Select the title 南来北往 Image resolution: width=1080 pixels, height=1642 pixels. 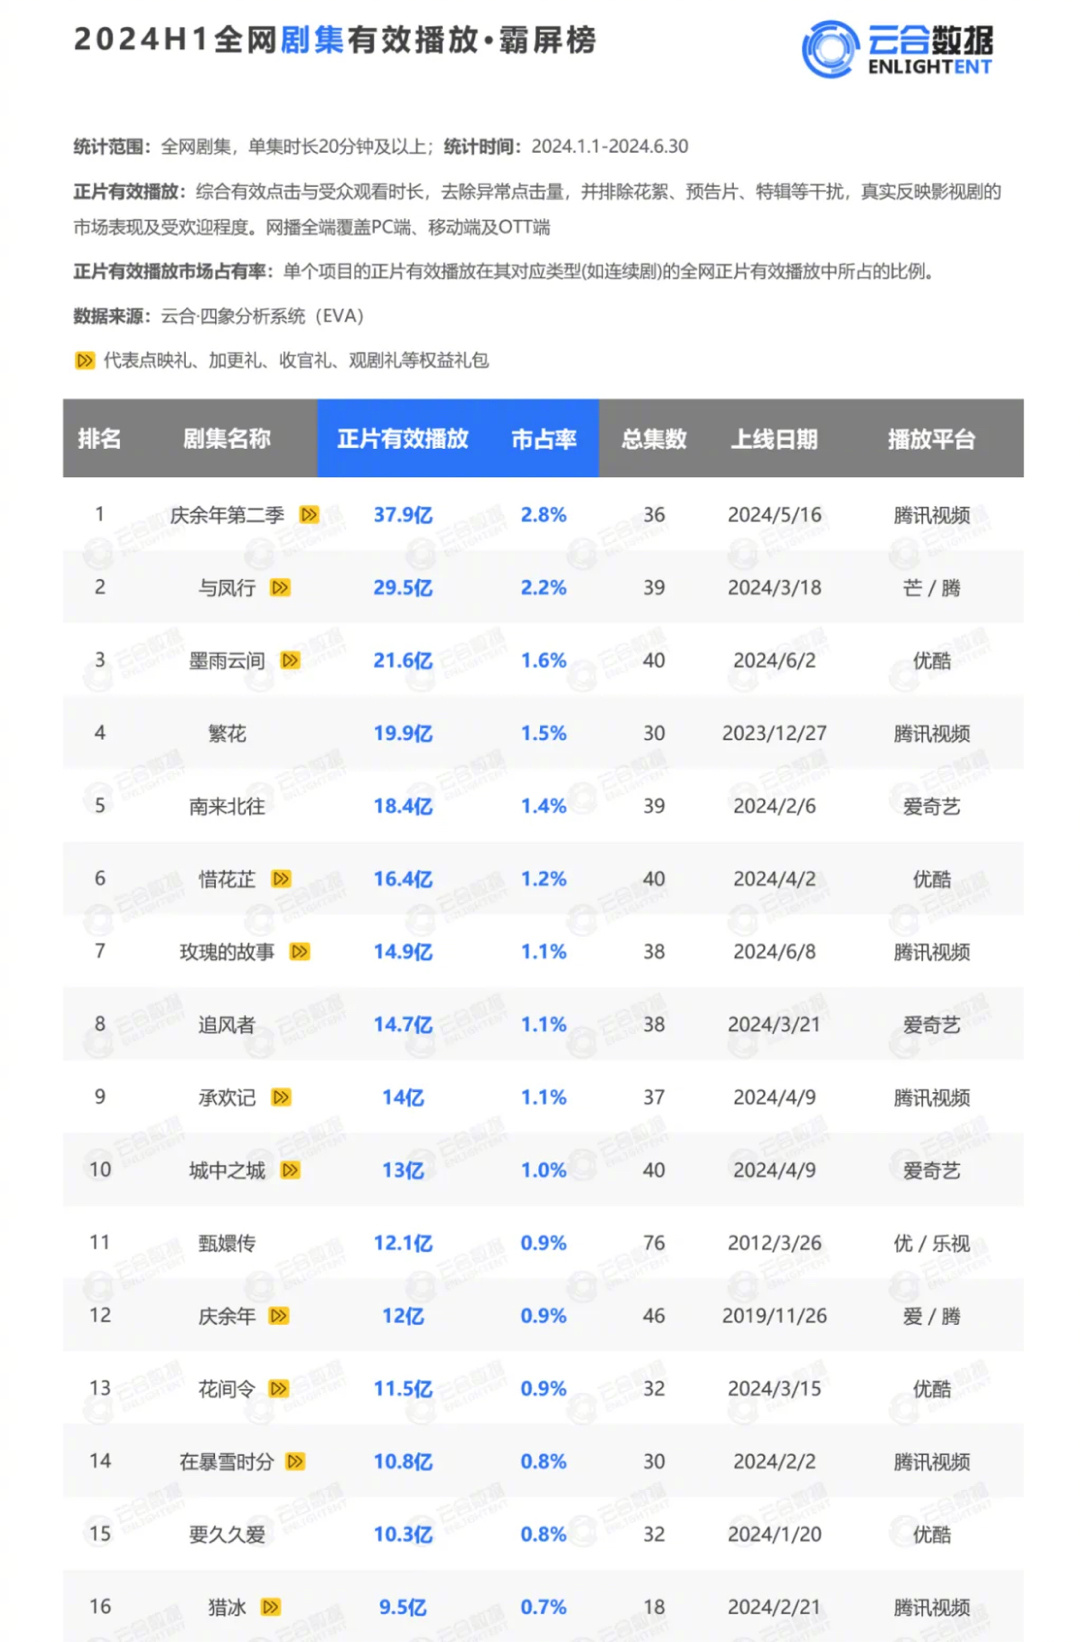coord(227,806)
